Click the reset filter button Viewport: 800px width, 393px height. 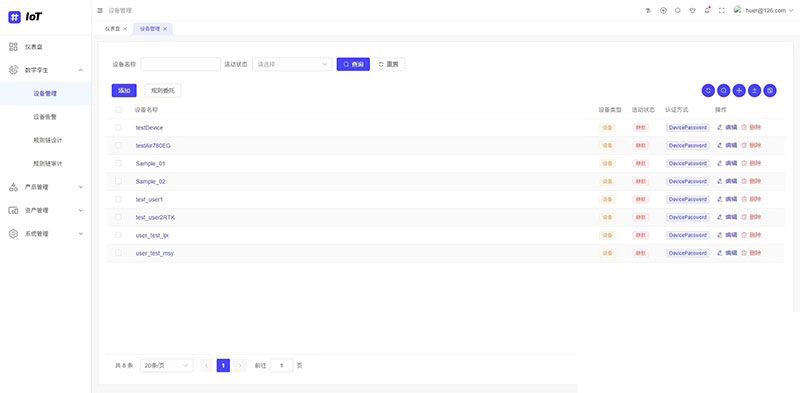pyautogui.click(x=389, y=64)
